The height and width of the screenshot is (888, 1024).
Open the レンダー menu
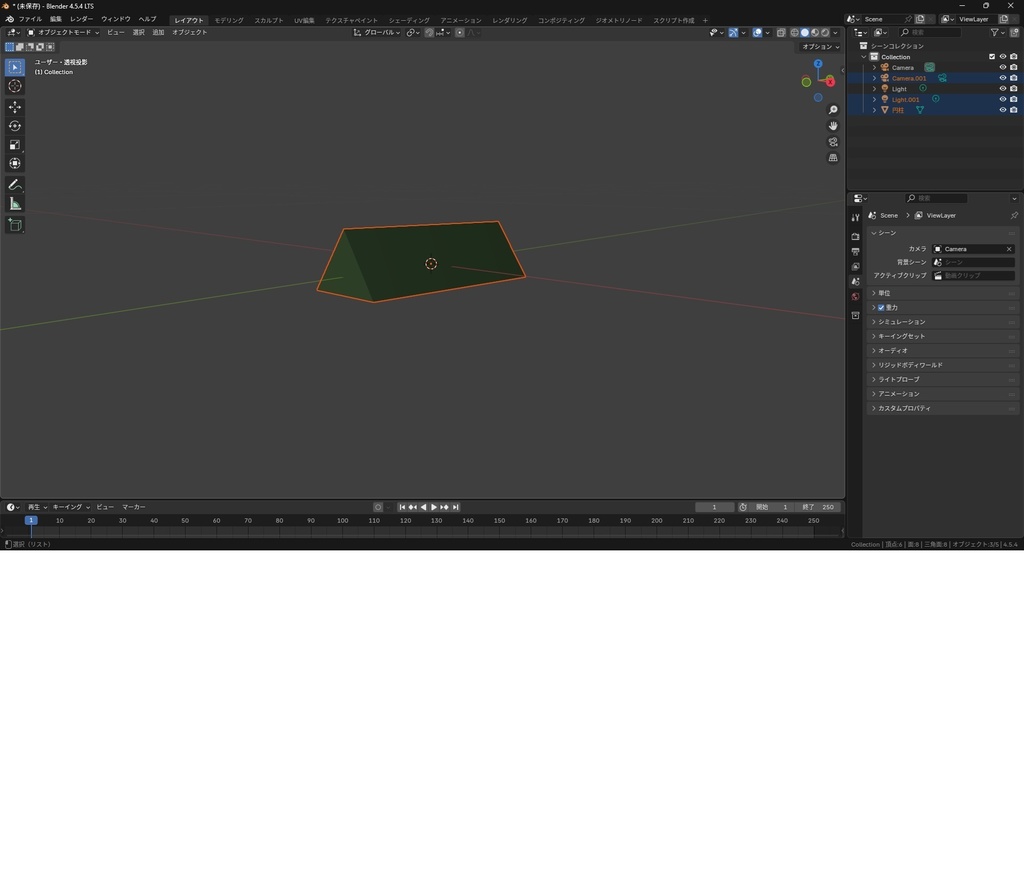point(82,20)
